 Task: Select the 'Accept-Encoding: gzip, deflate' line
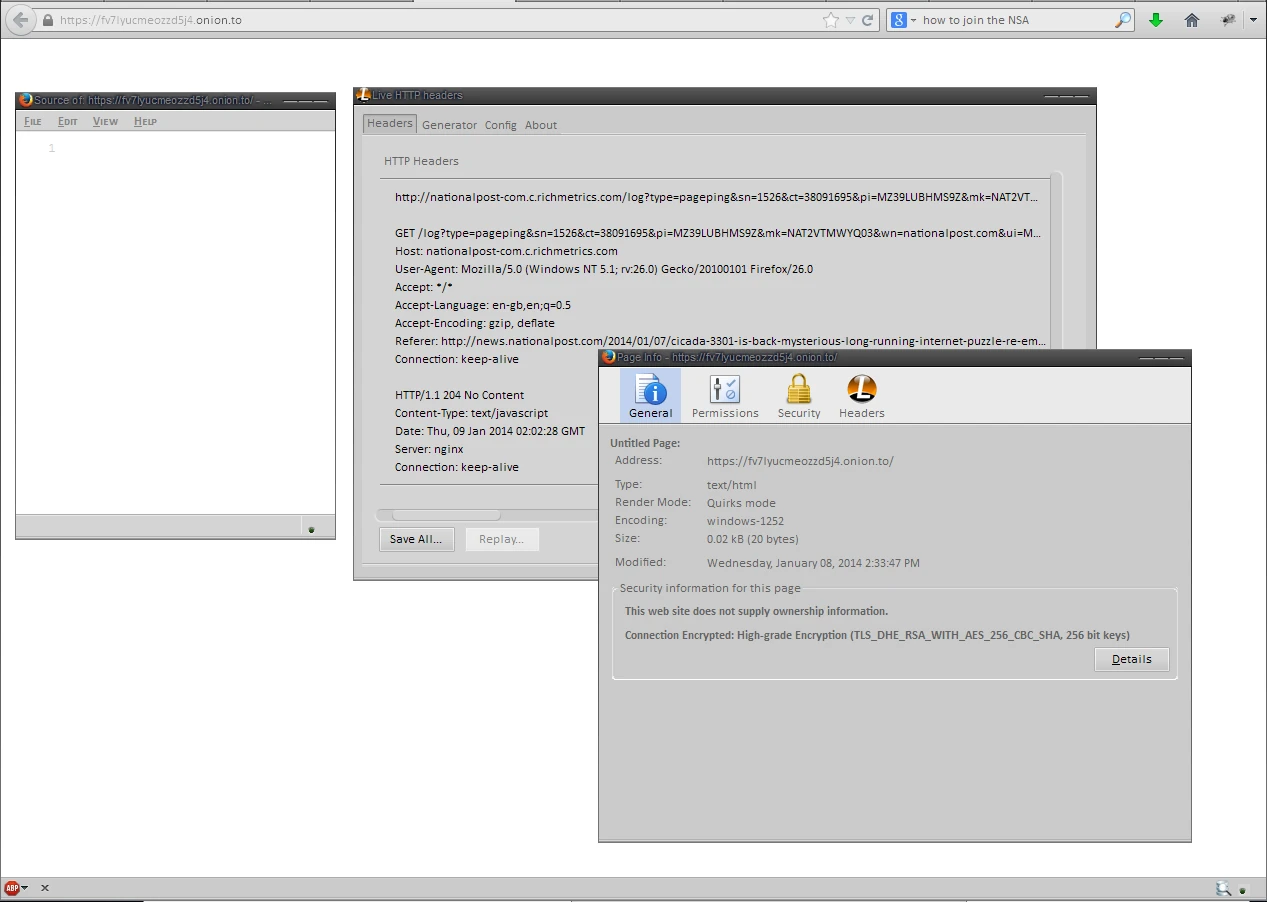[474, 323]
